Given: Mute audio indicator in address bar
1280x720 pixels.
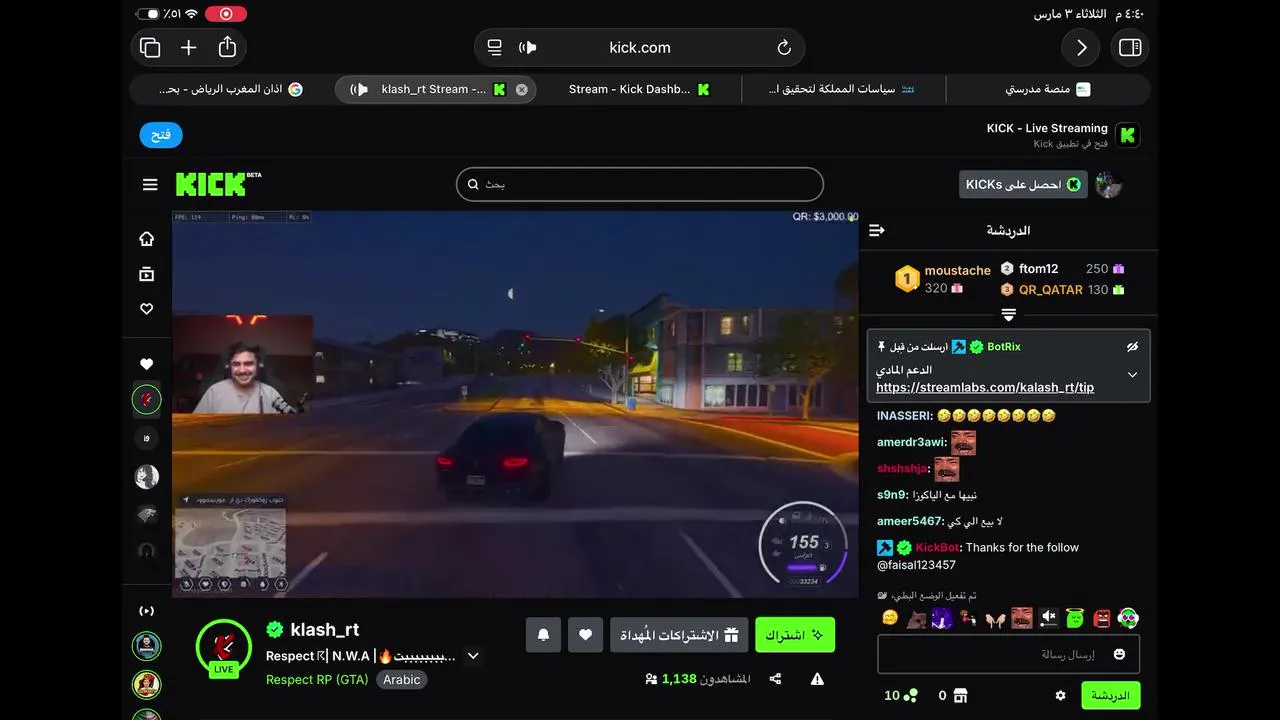Looking at the screenshot, I should [x=528, y=47].
